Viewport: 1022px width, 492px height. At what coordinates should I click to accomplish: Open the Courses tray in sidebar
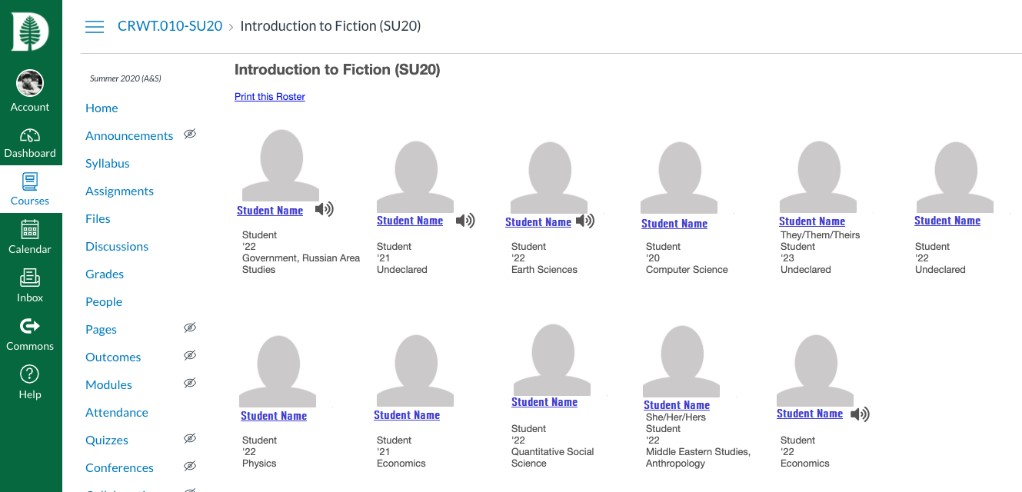[30, 186]
